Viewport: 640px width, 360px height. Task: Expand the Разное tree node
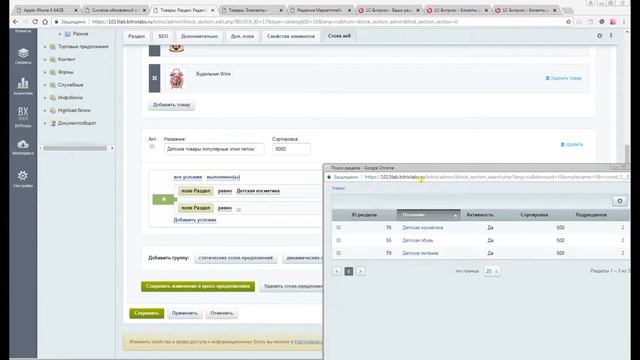coord(60,34)
